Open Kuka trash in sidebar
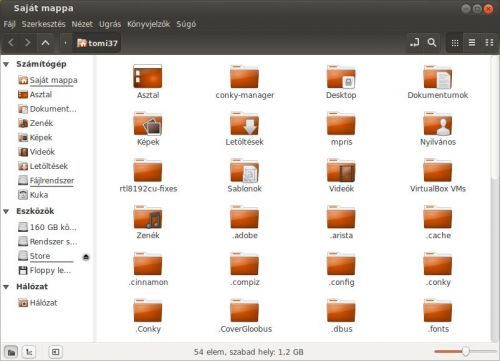 pyautogui.click(x=33, y=195)
